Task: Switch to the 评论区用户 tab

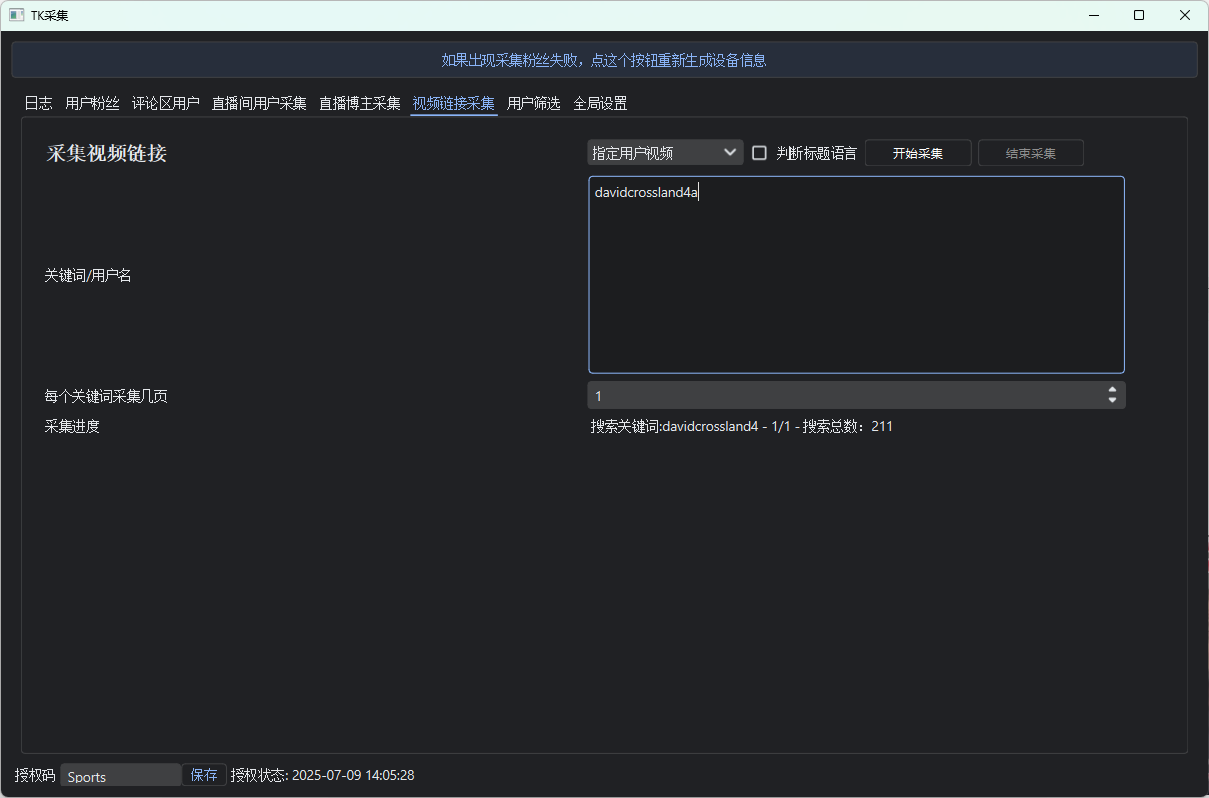Action: (x=166, y=103)
